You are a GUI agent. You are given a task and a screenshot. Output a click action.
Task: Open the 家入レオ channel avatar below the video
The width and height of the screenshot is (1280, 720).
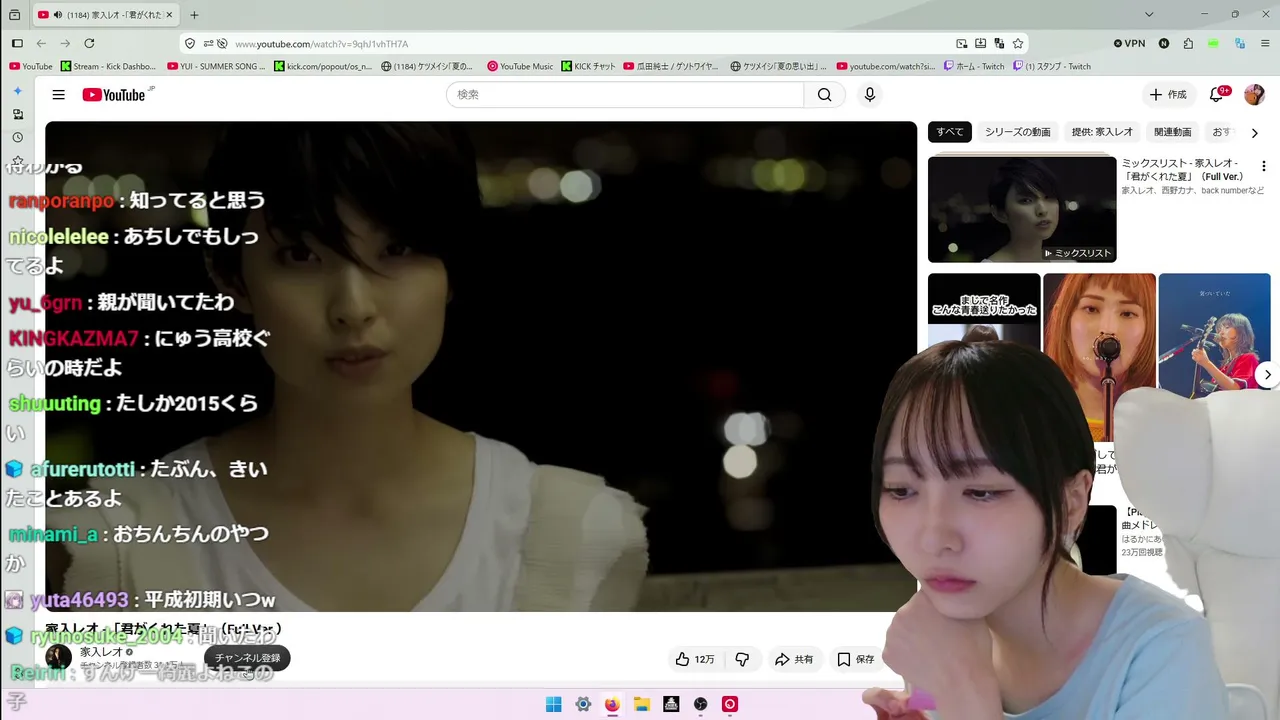(59, 657)
